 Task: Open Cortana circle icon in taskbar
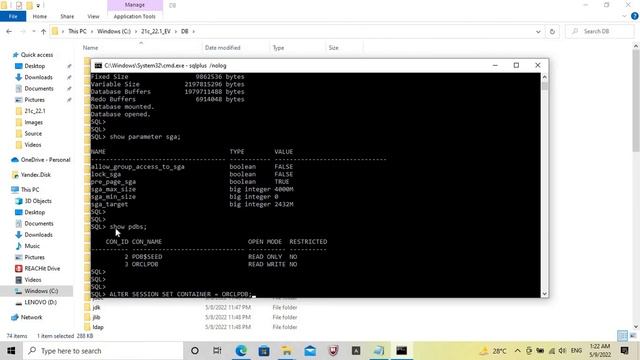point(195,351)
